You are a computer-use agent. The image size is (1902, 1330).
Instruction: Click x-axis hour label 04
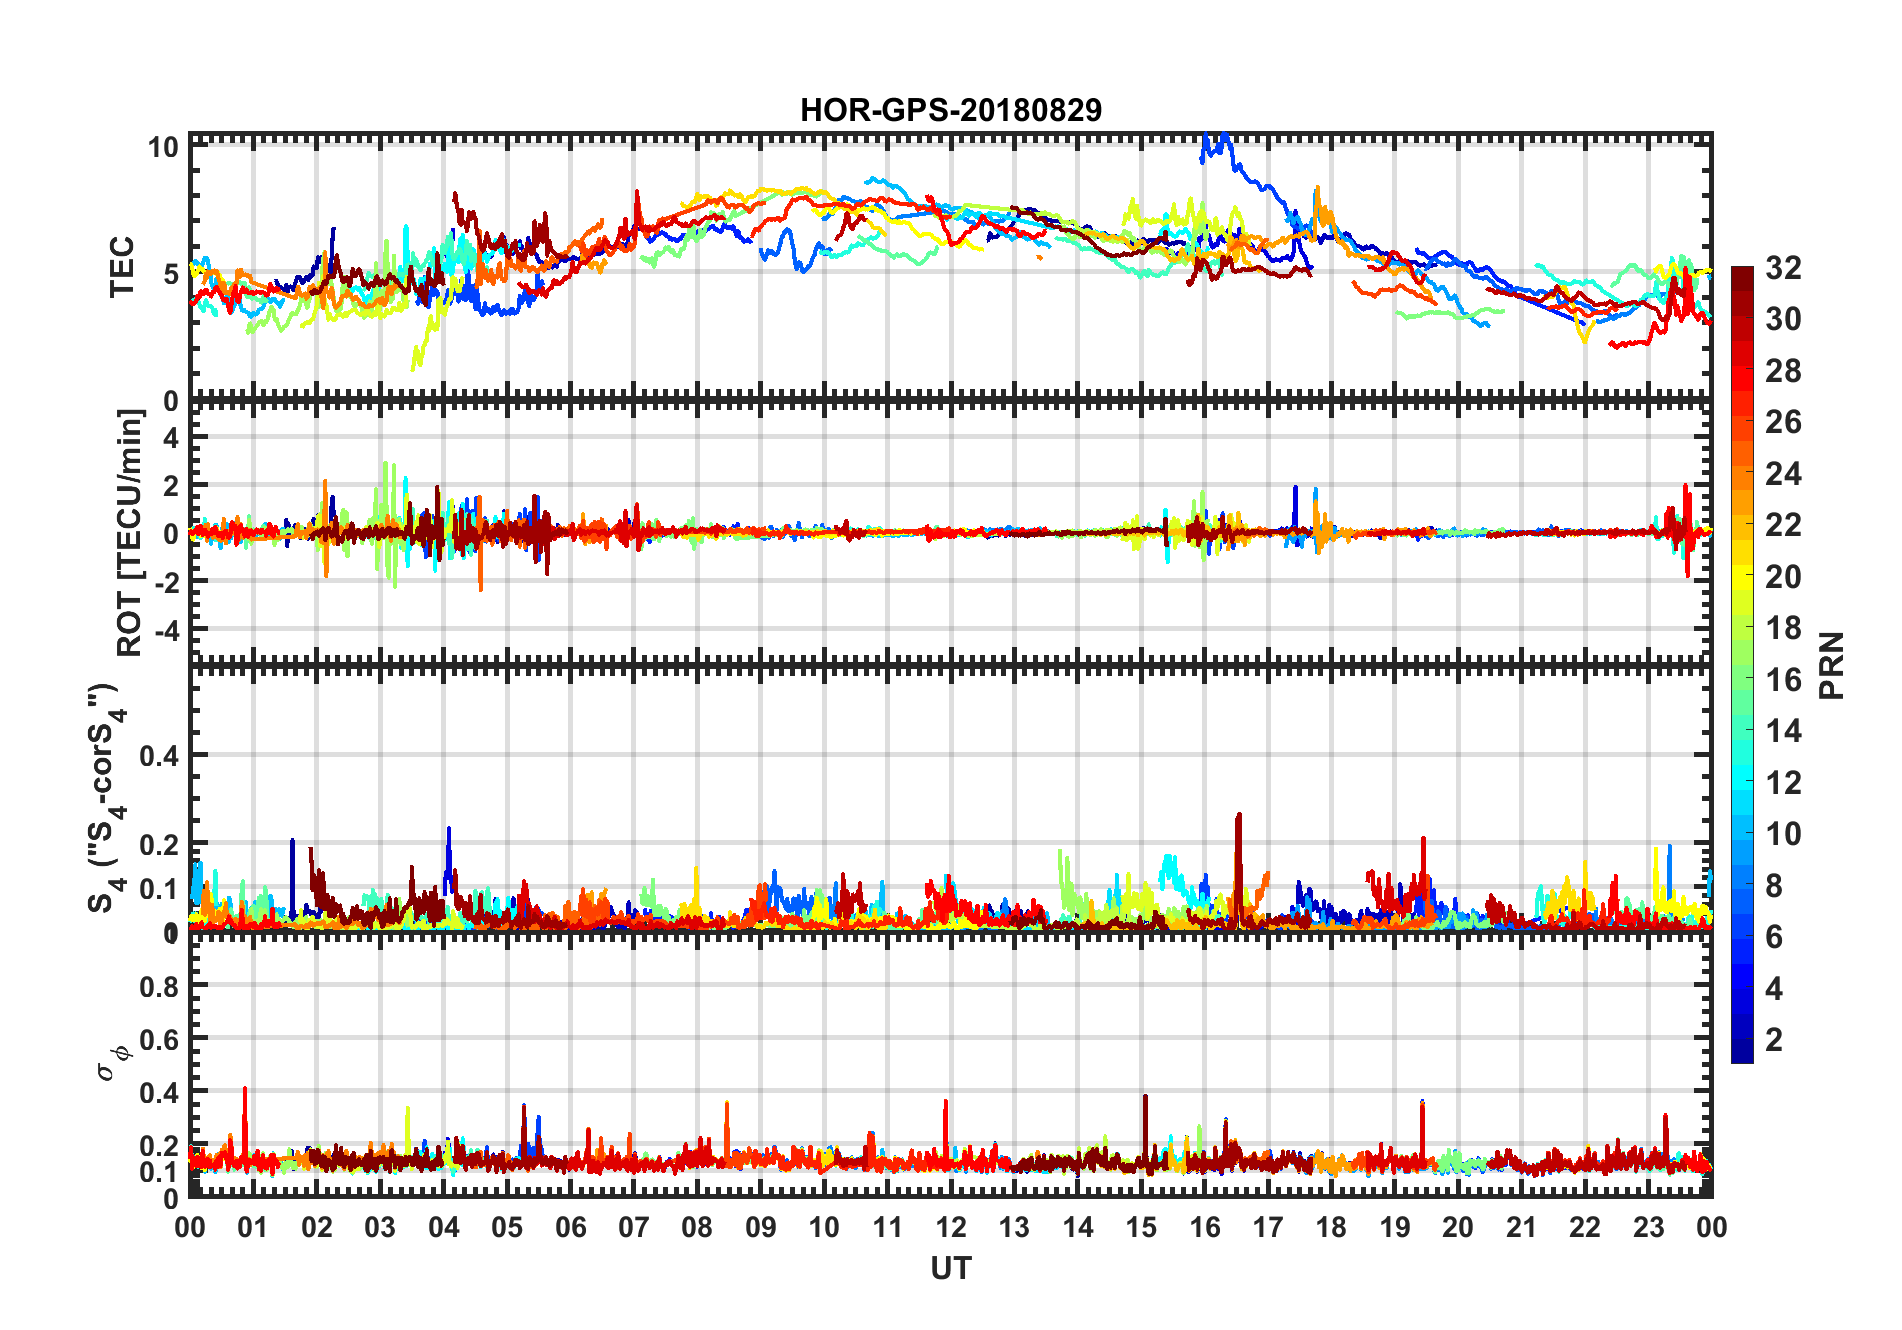(444, 1228)
